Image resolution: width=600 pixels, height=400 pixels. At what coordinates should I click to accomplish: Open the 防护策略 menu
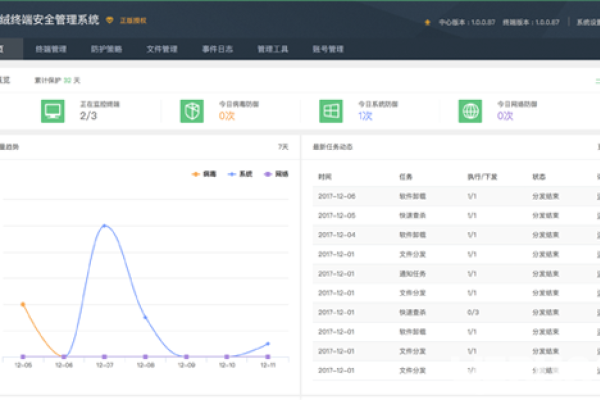[x=106, y=49]
